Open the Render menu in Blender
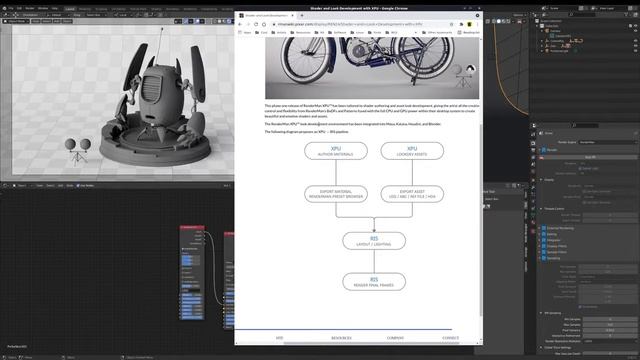The width and height of the screenshot is (640, 360). click(x=30, y=9)
